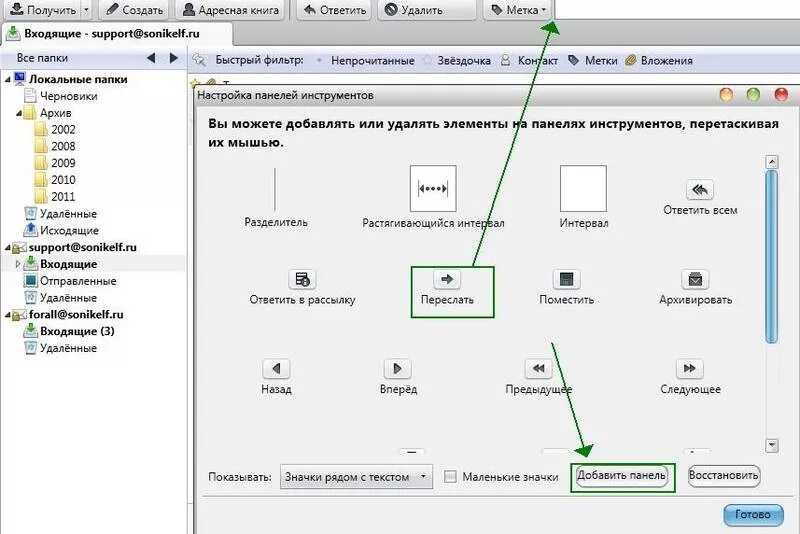This screenshot has height=534, width=800.
Task: Select the Архивировать icon
Action: click(x=695, y=279)
